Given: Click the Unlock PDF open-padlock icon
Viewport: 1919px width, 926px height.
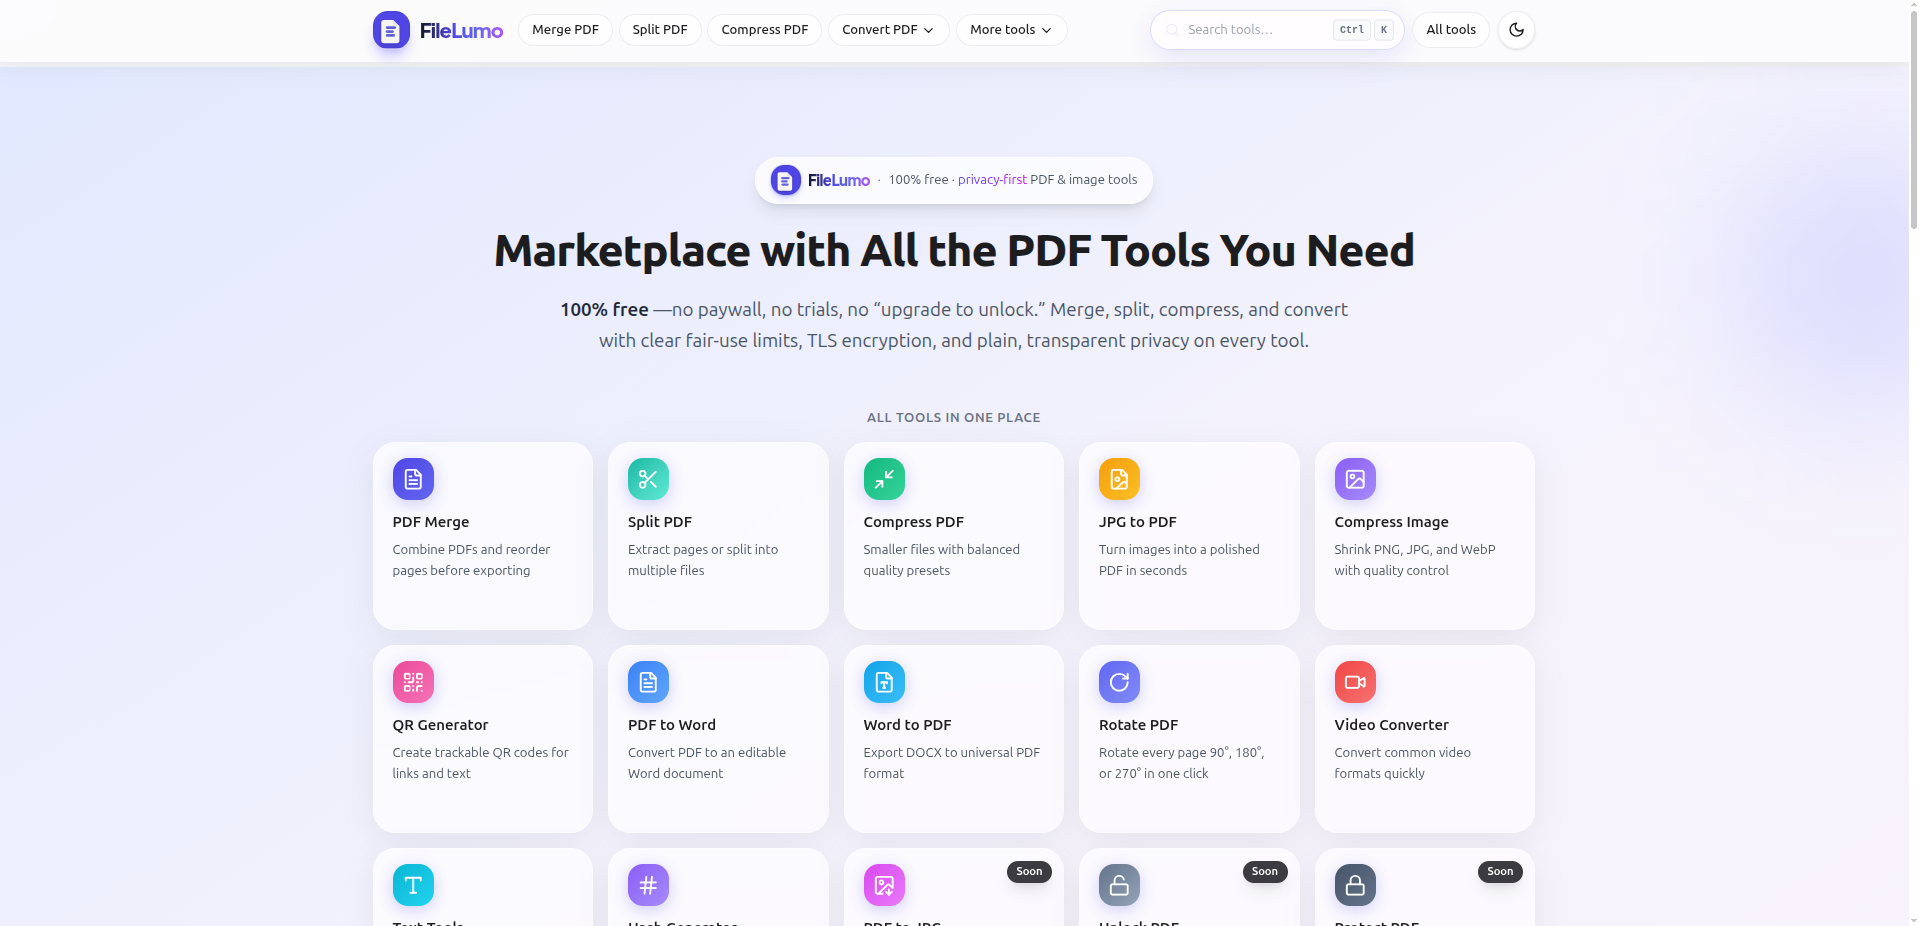Looking at the screenshot, I should pyautogui.click(x=1119, y=885).
